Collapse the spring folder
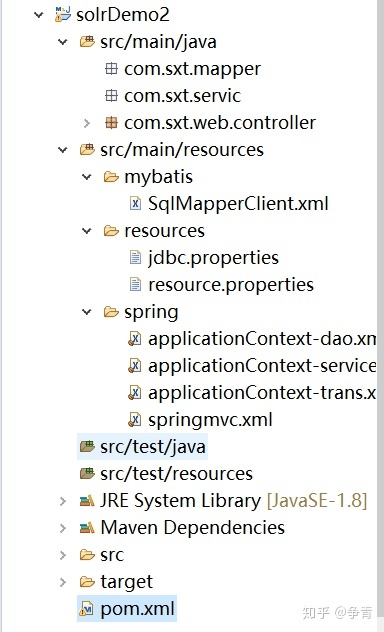 (87, 312)
